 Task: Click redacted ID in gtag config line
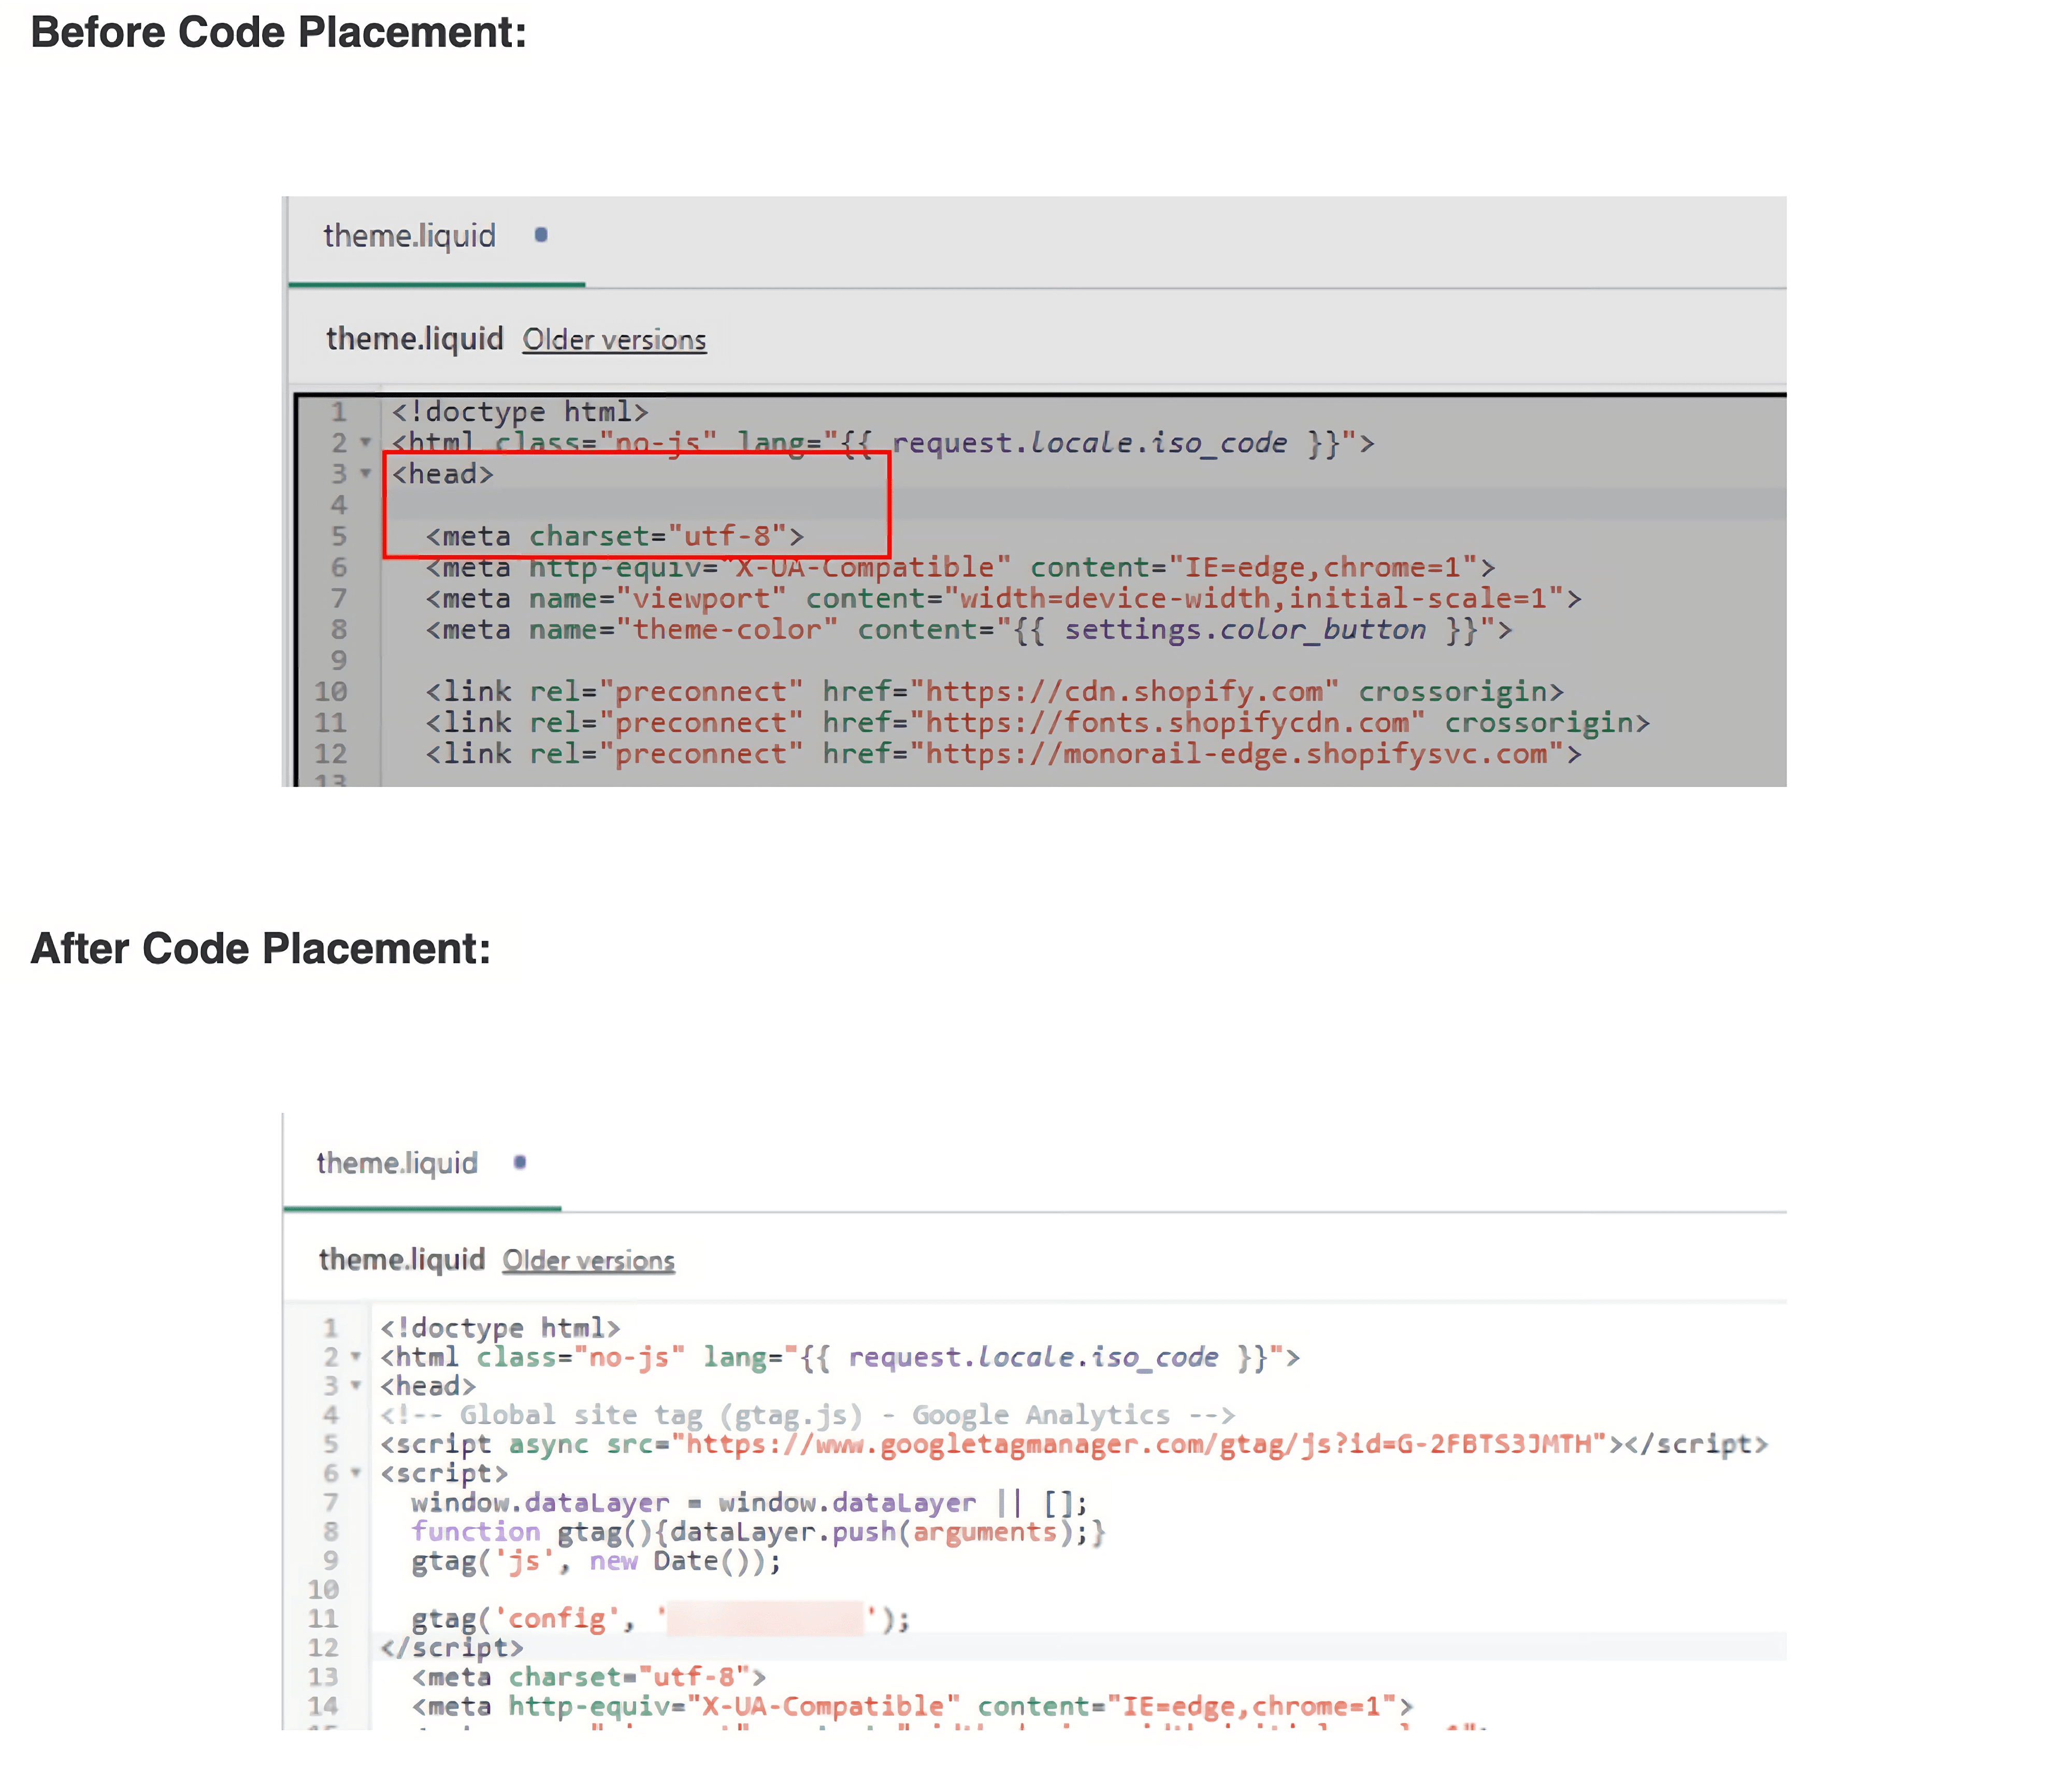point(765,1618)
